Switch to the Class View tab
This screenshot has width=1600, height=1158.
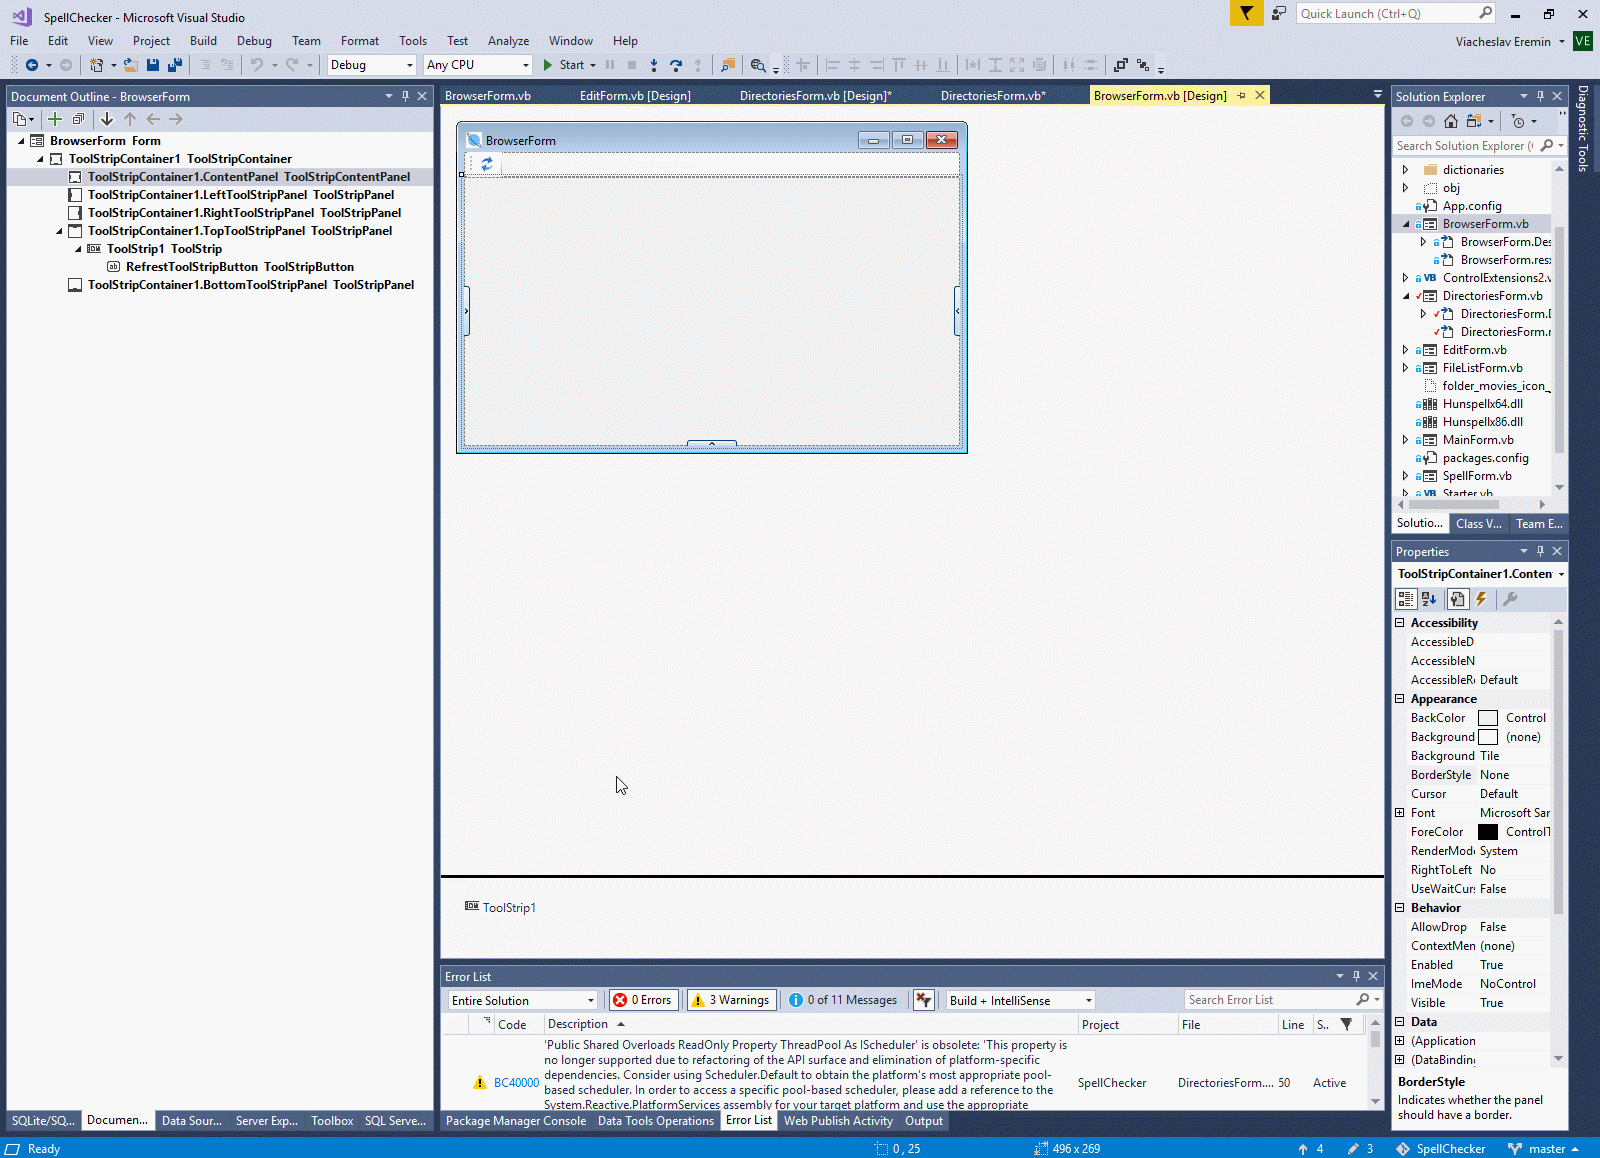[x=1478, y=524]
